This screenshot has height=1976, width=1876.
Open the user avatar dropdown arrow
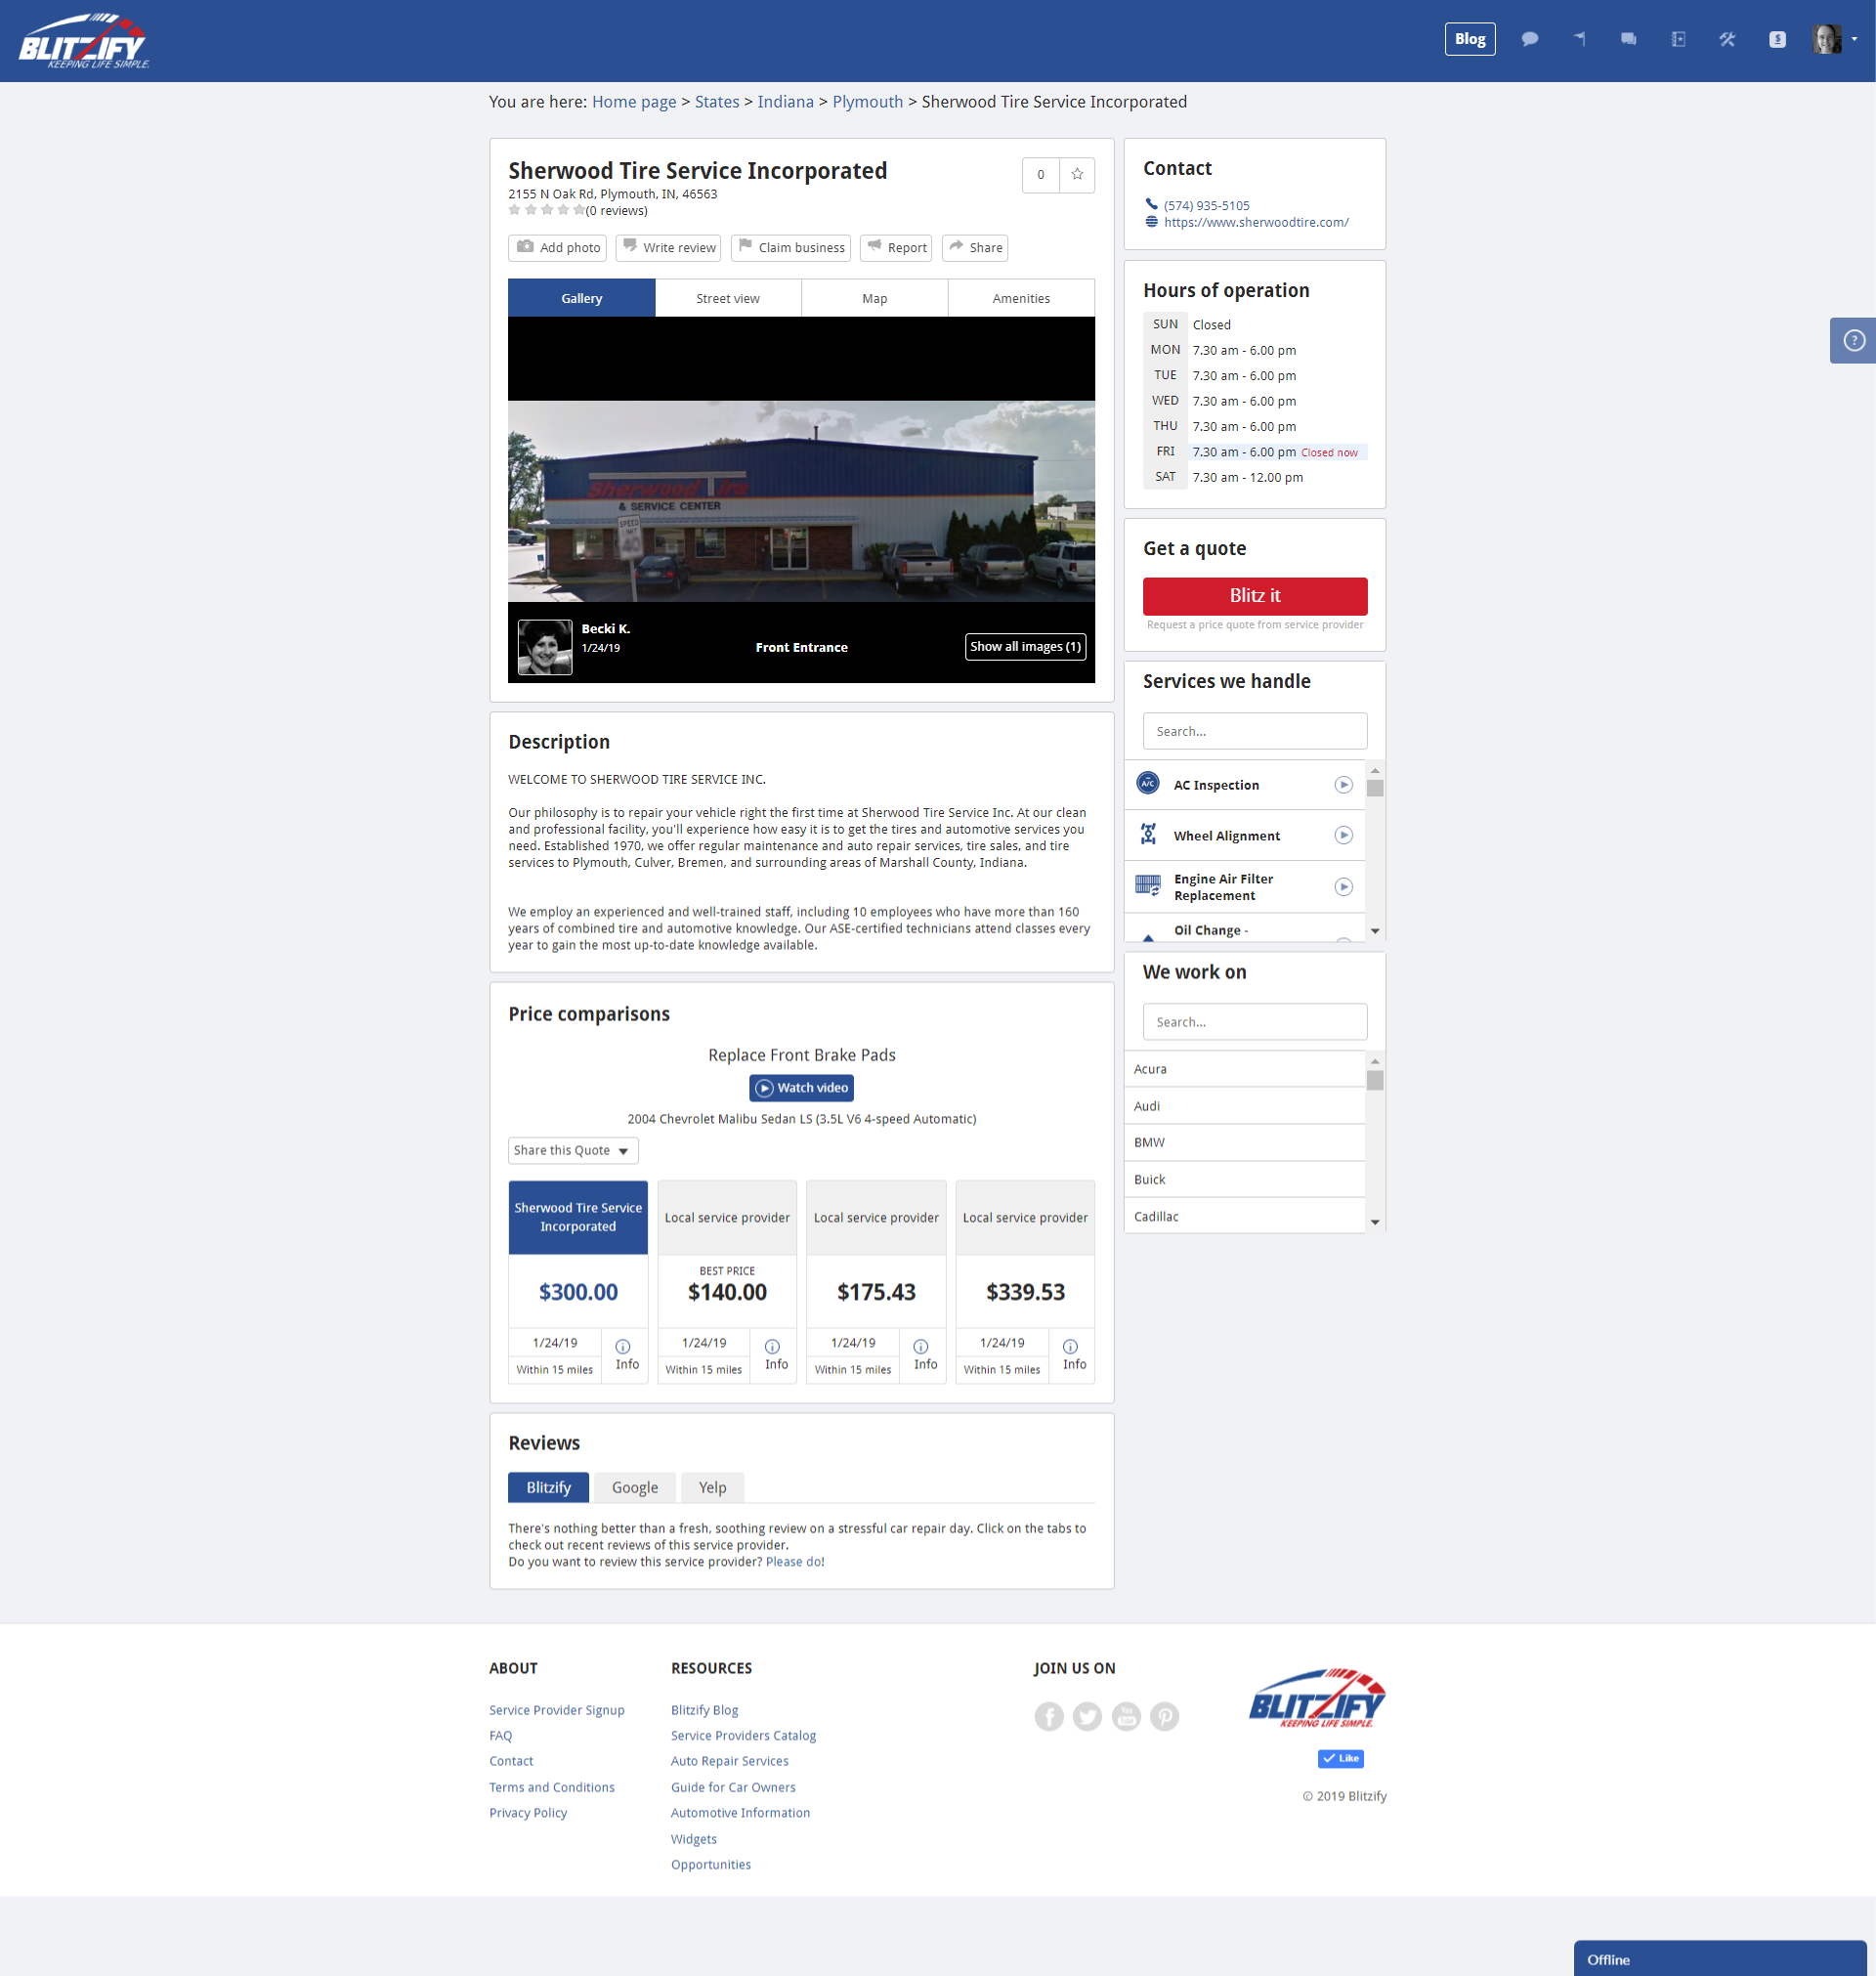tap(1855, 39)
